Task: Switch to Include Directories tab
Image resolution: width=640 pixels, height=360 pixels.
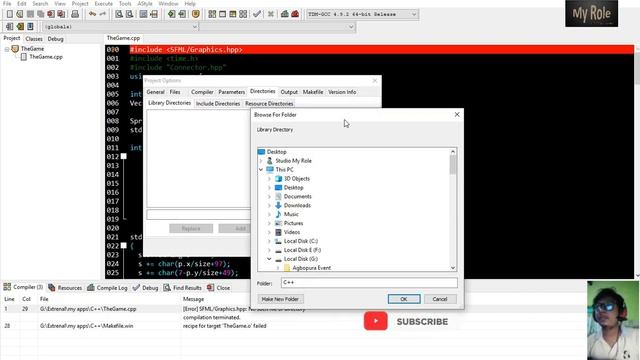Action: point(218,104)
